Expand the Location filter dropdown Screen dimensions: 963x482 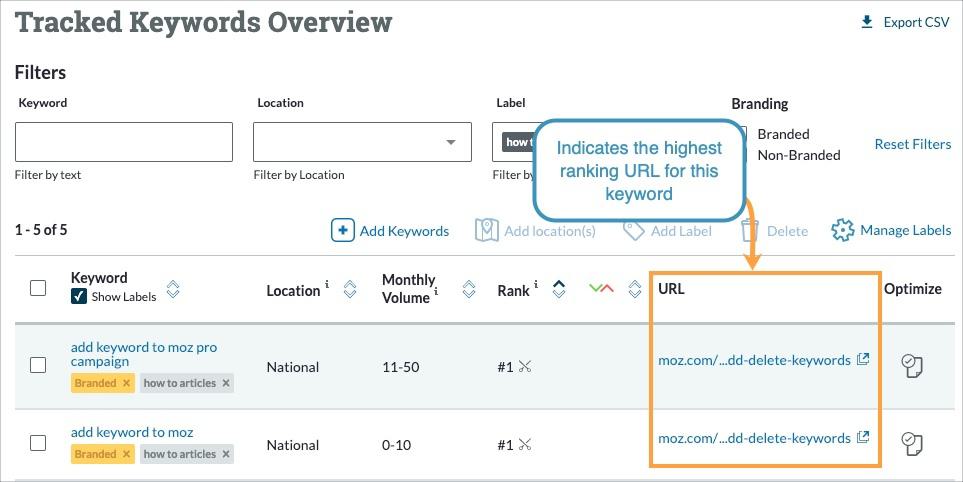450,143
